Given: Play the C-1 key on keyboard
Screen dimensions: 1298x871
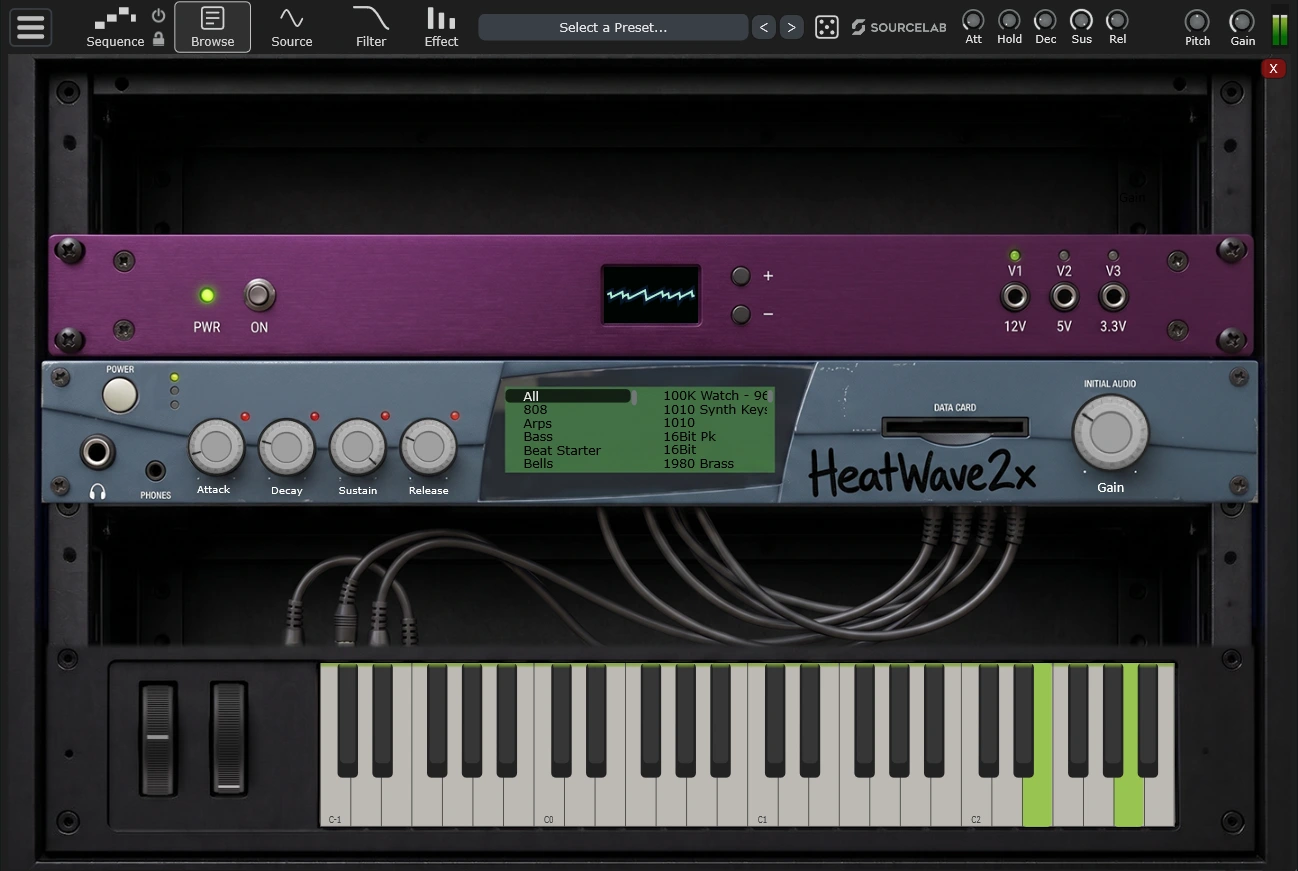Looking at the screenshot, I should click(335, 800).
